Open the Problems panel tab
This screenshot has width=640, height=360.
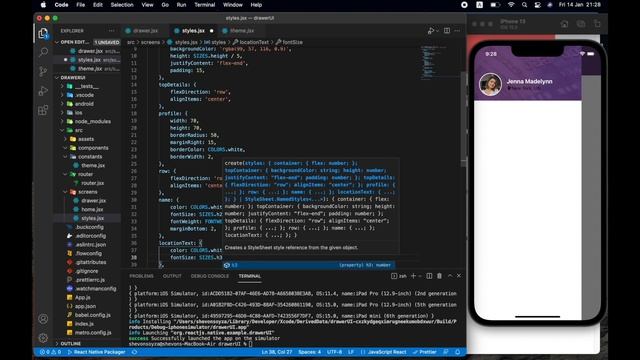[x=141, y=276]
